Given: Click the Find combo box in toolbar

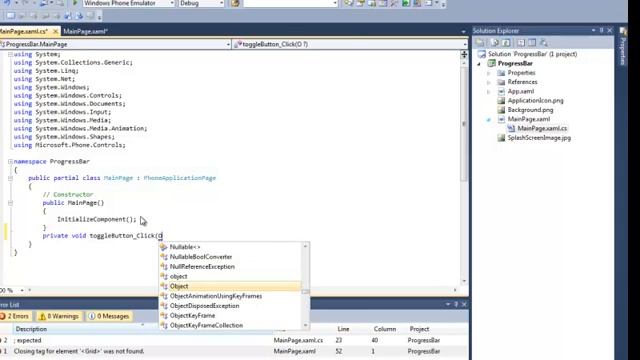Looking at the screenshot, I should point(290,3).
